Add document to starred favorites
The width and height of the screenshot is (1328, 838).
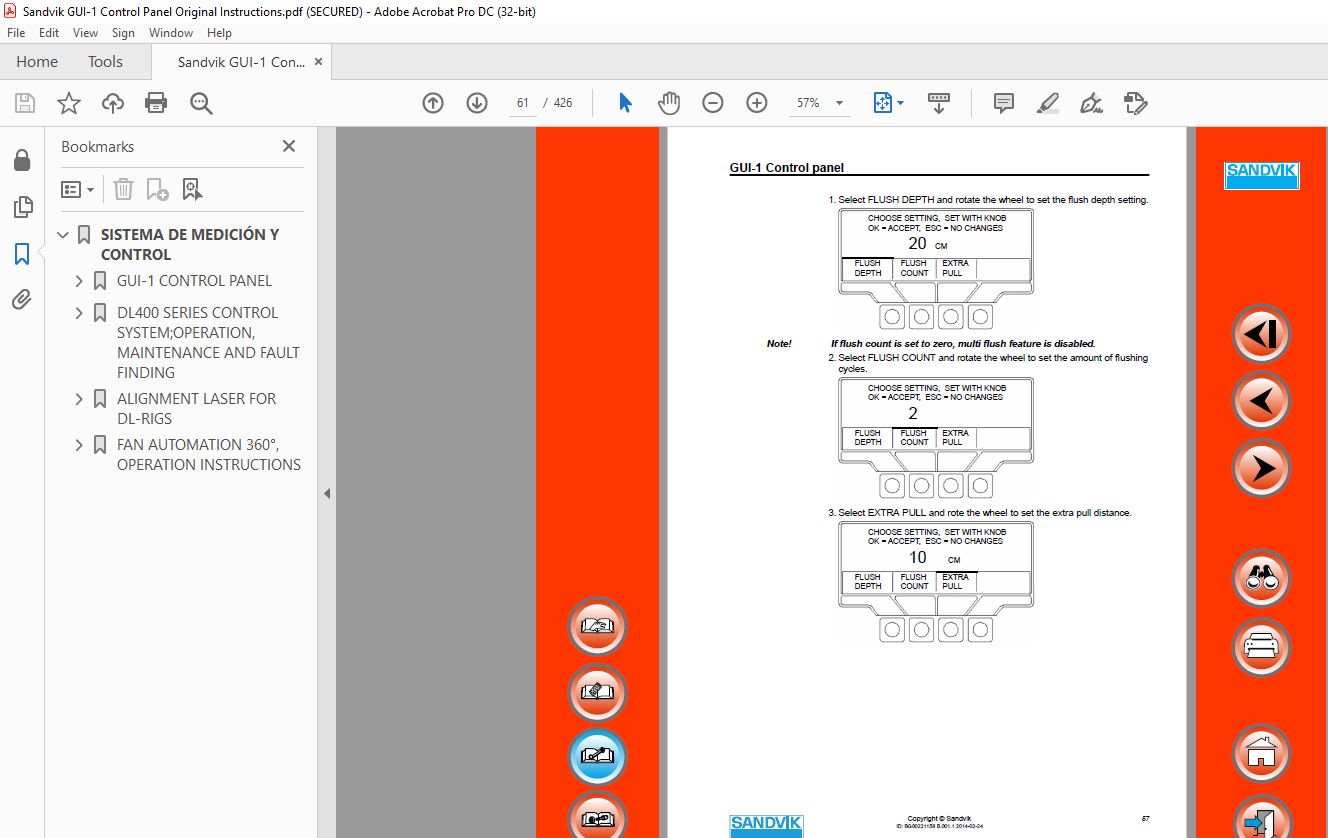coord(68,103)
